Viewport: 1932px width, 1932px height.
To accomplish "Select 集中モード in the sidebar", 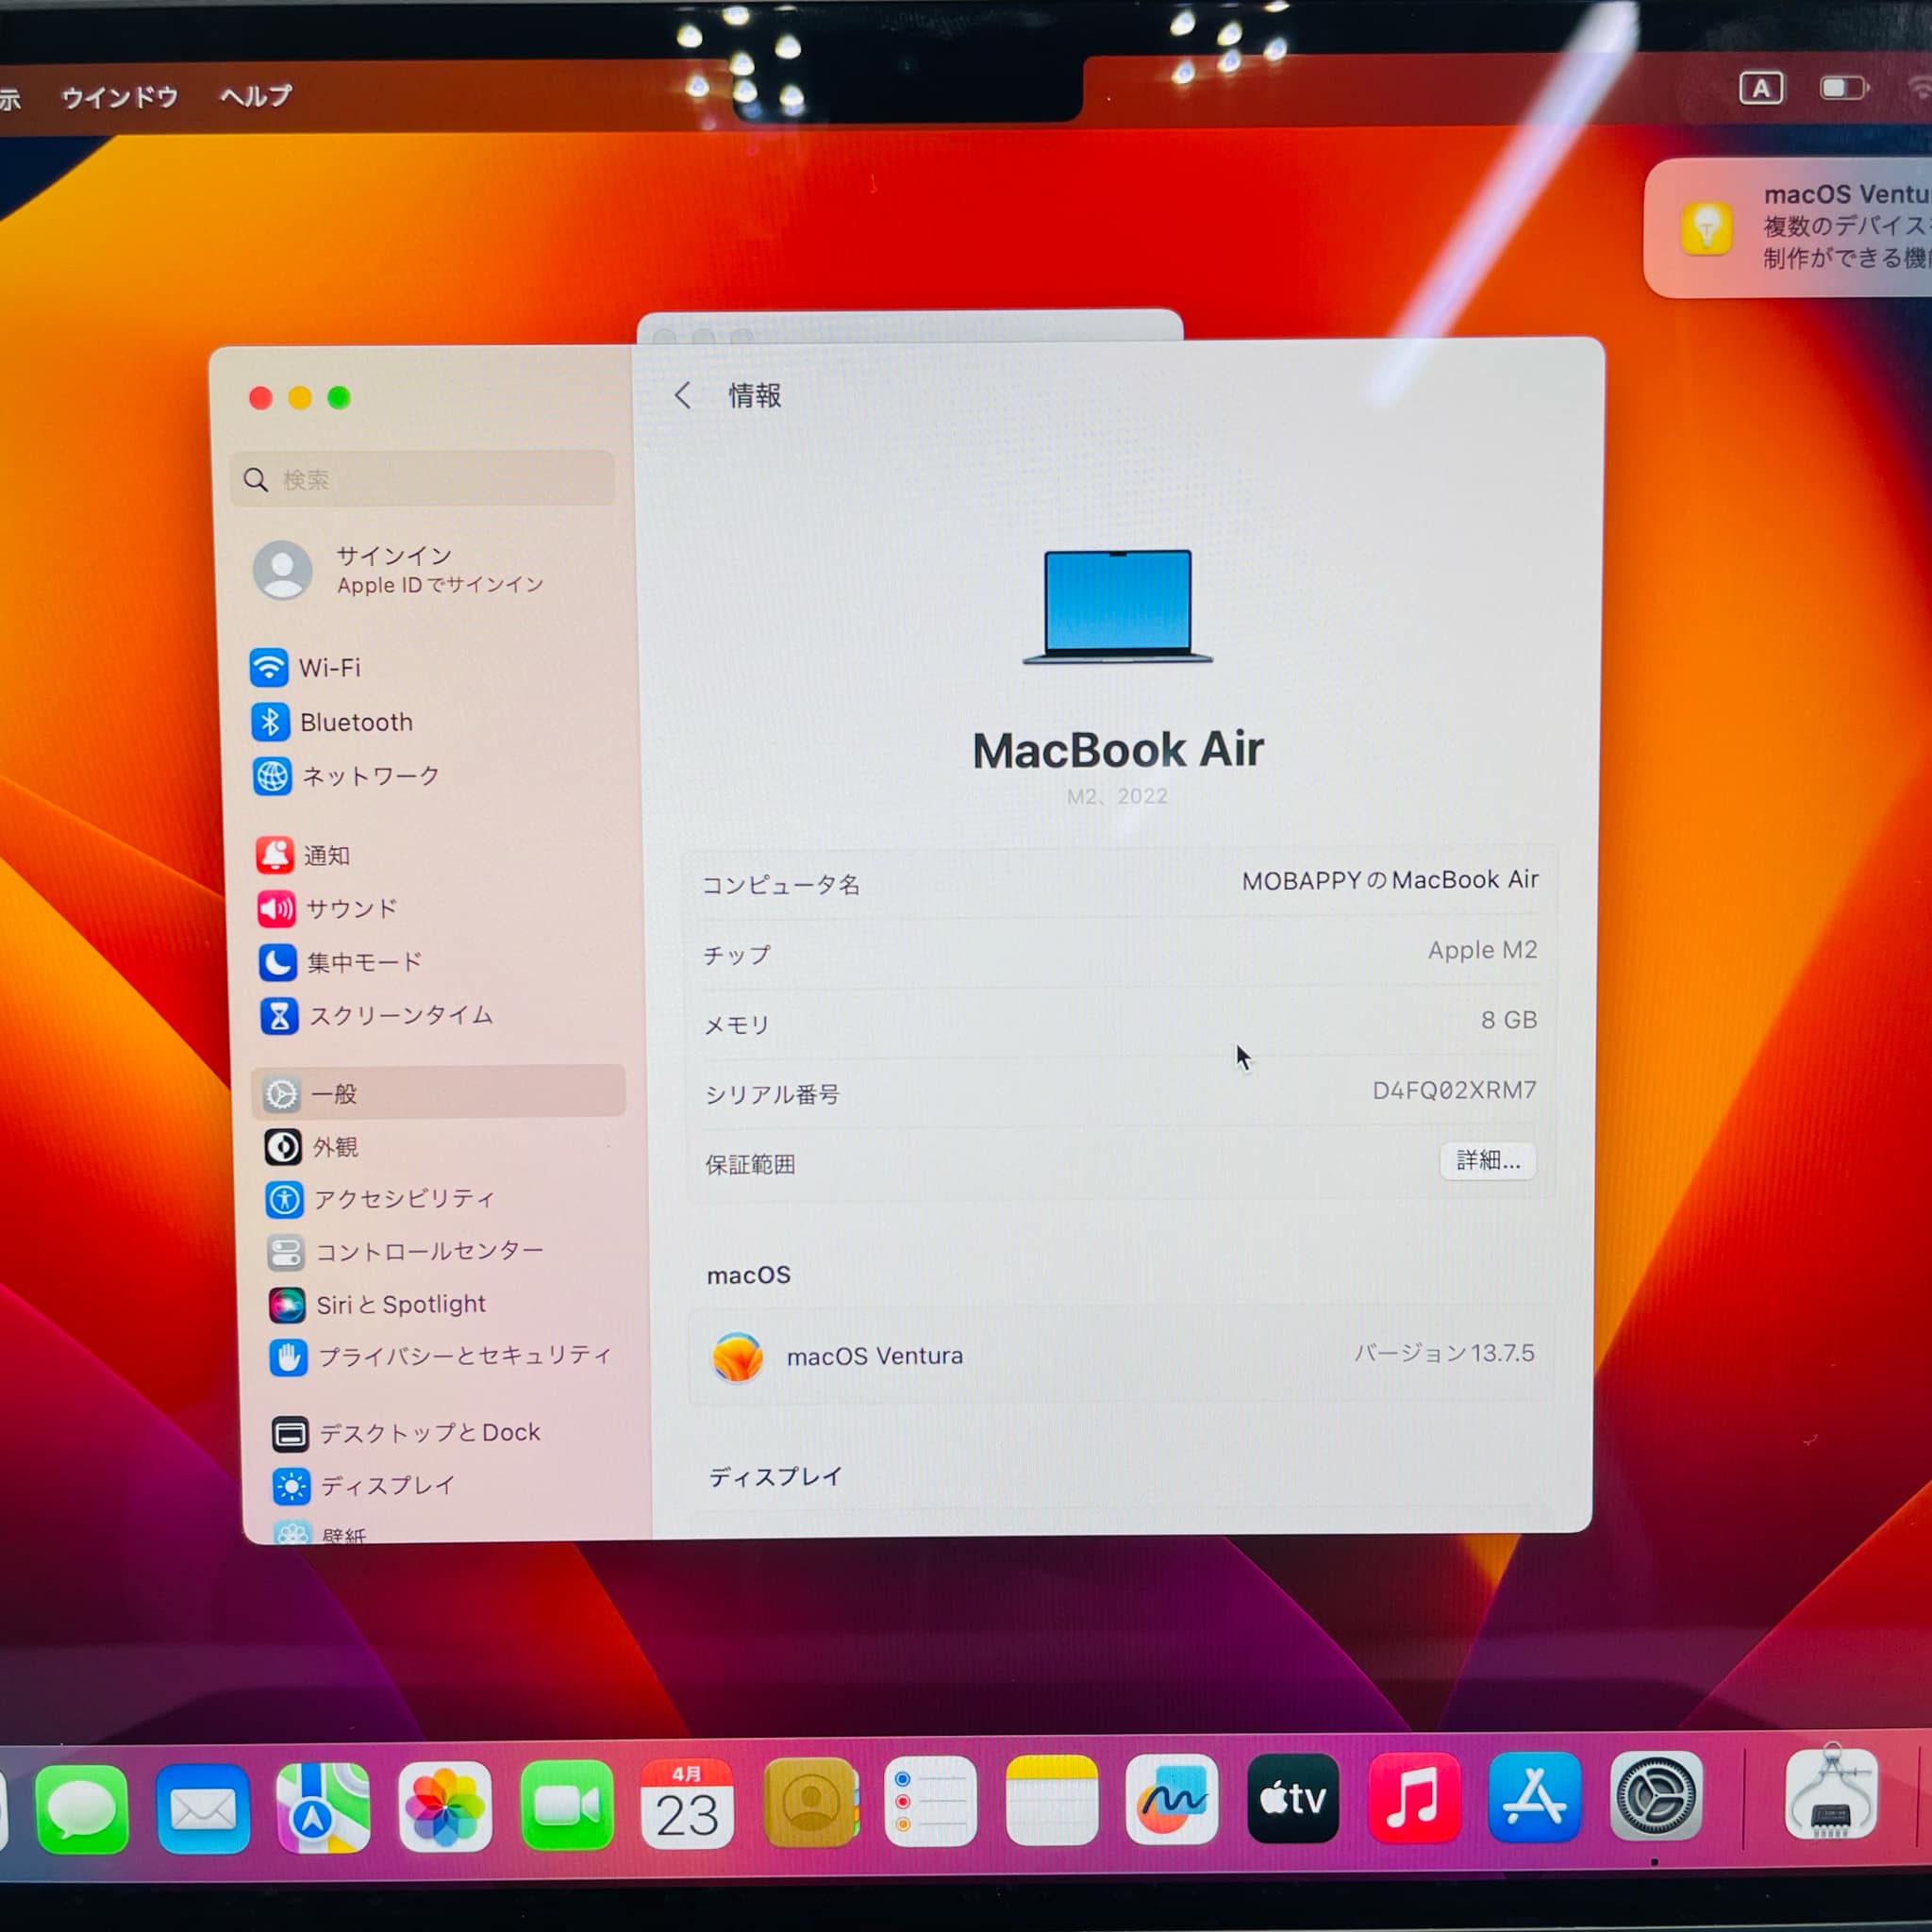I will (362, 962).
